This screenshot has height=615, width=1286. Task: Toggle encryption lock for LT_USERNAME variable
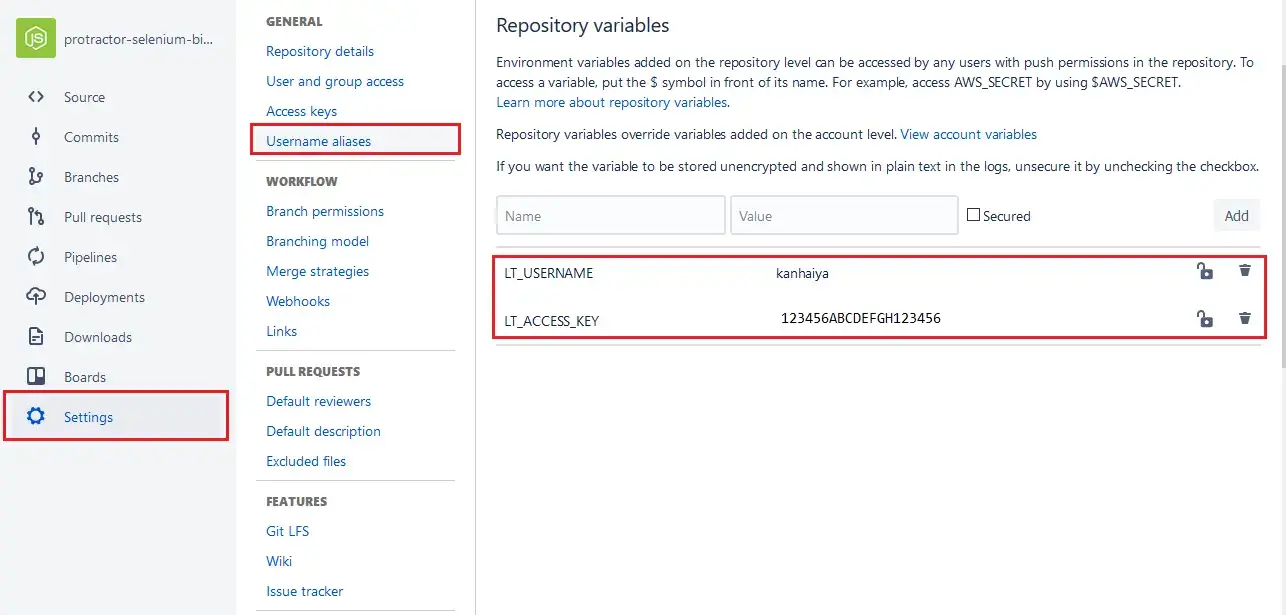(x=1204, y=270)
